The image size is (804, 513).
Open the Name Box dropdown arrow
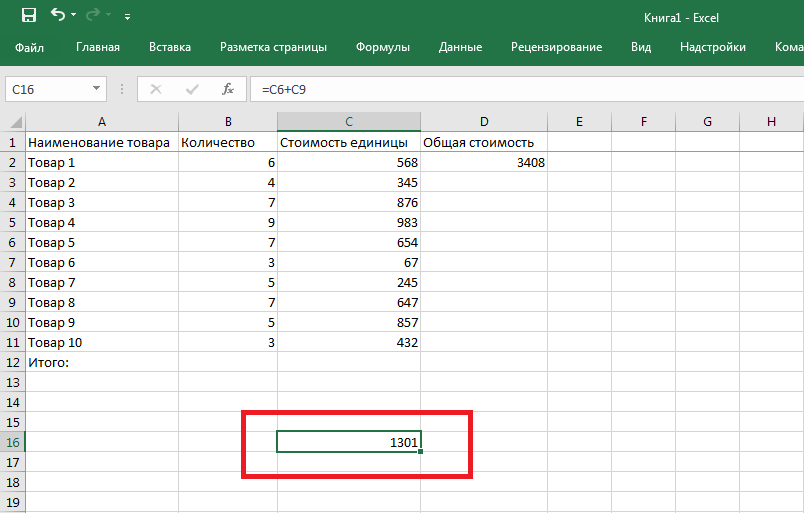point(97,89)
